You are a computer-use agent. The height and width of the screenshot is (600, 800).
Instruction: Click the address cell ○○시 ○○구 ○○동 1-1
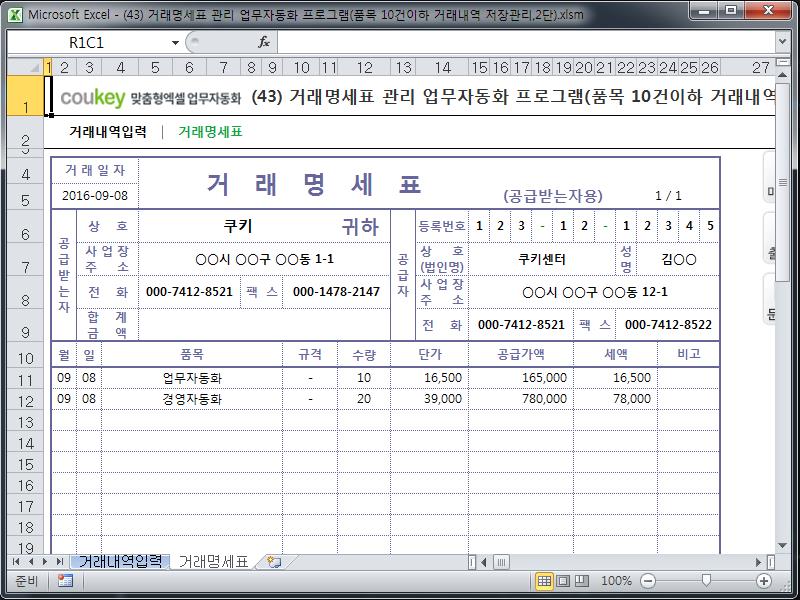click(264, 259)
